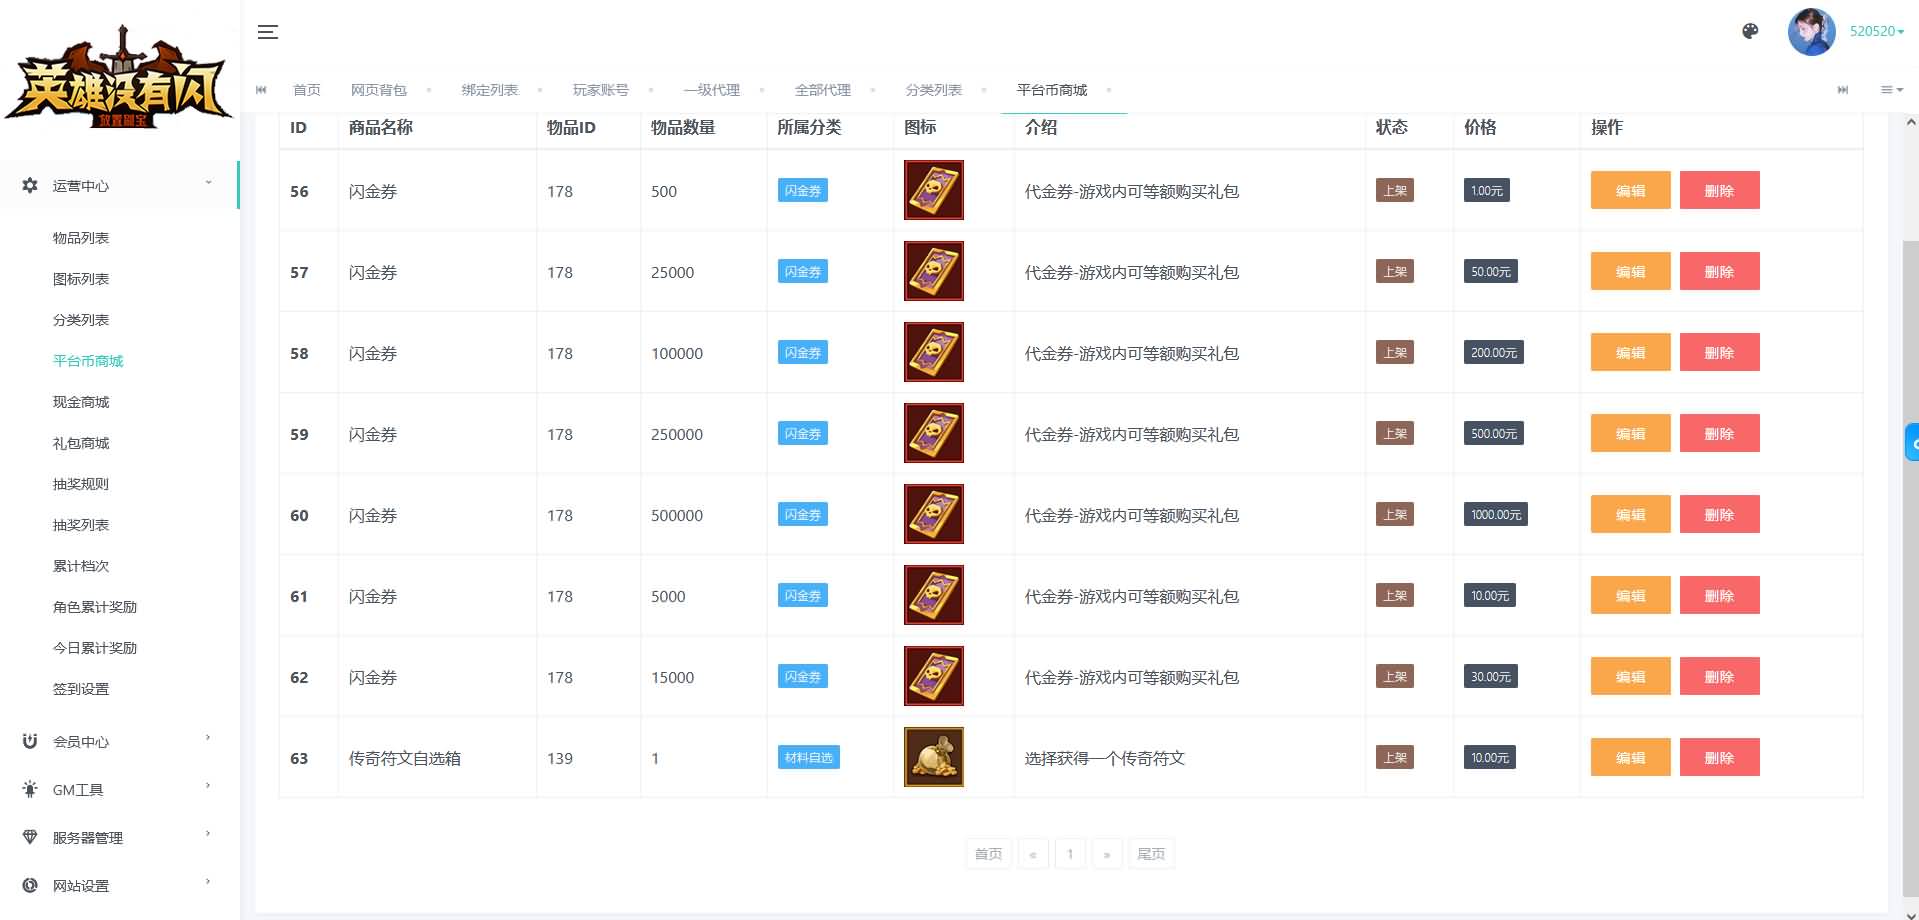This screenshot has width=1919, height=920.
Task: Click the 运营中心 gear icon
Action: pyautogui.click(x=30, y=185)
